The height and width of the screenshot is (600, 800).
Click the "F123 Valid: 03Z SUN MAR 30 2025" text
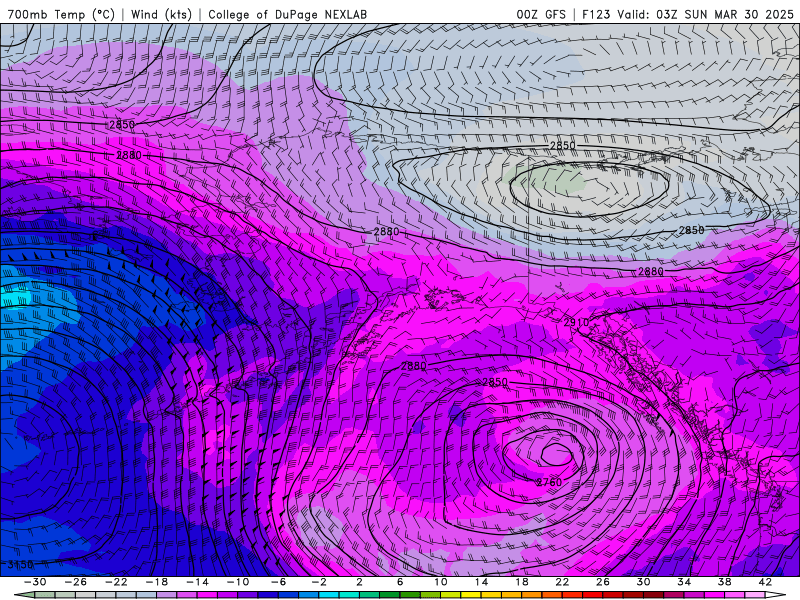688,14
